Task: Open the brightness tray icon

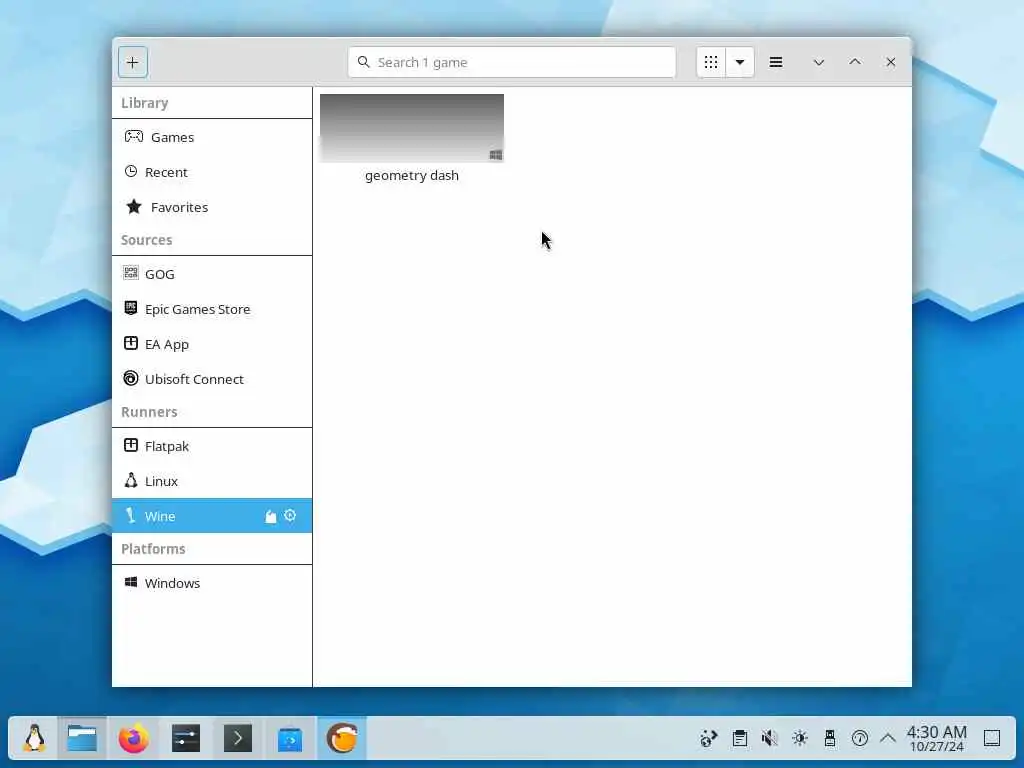Action: point(800,739)
